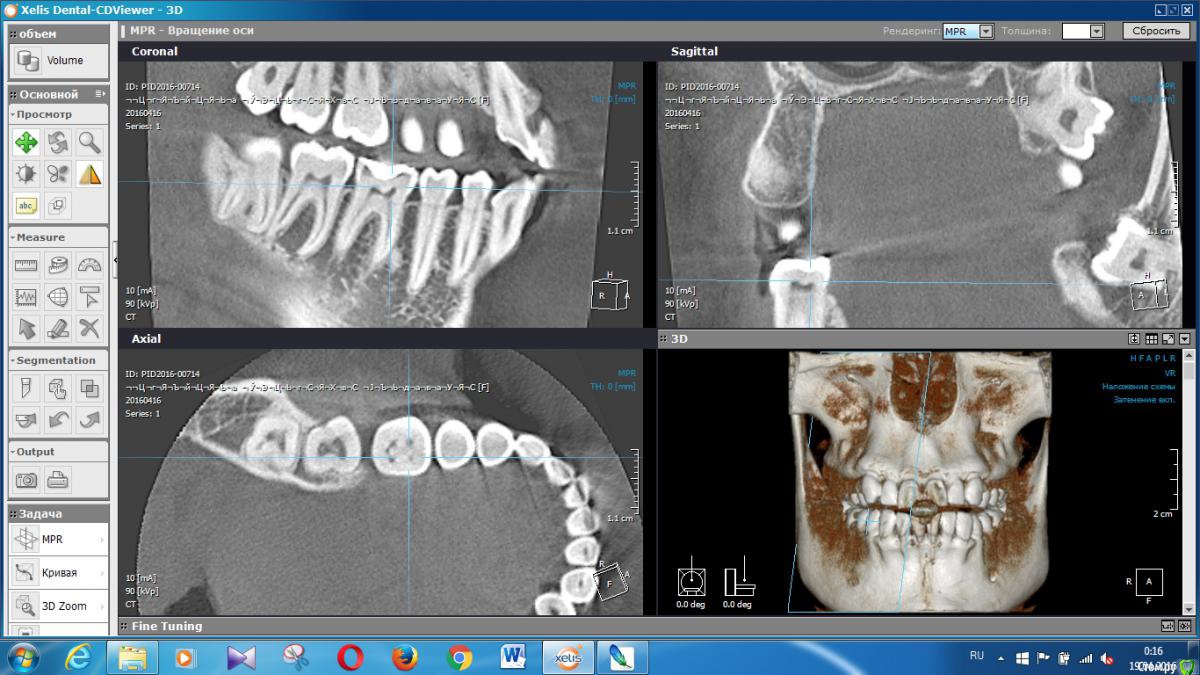Select the green pan/move tool
The image size is (1200, 675).
(27, 143)
